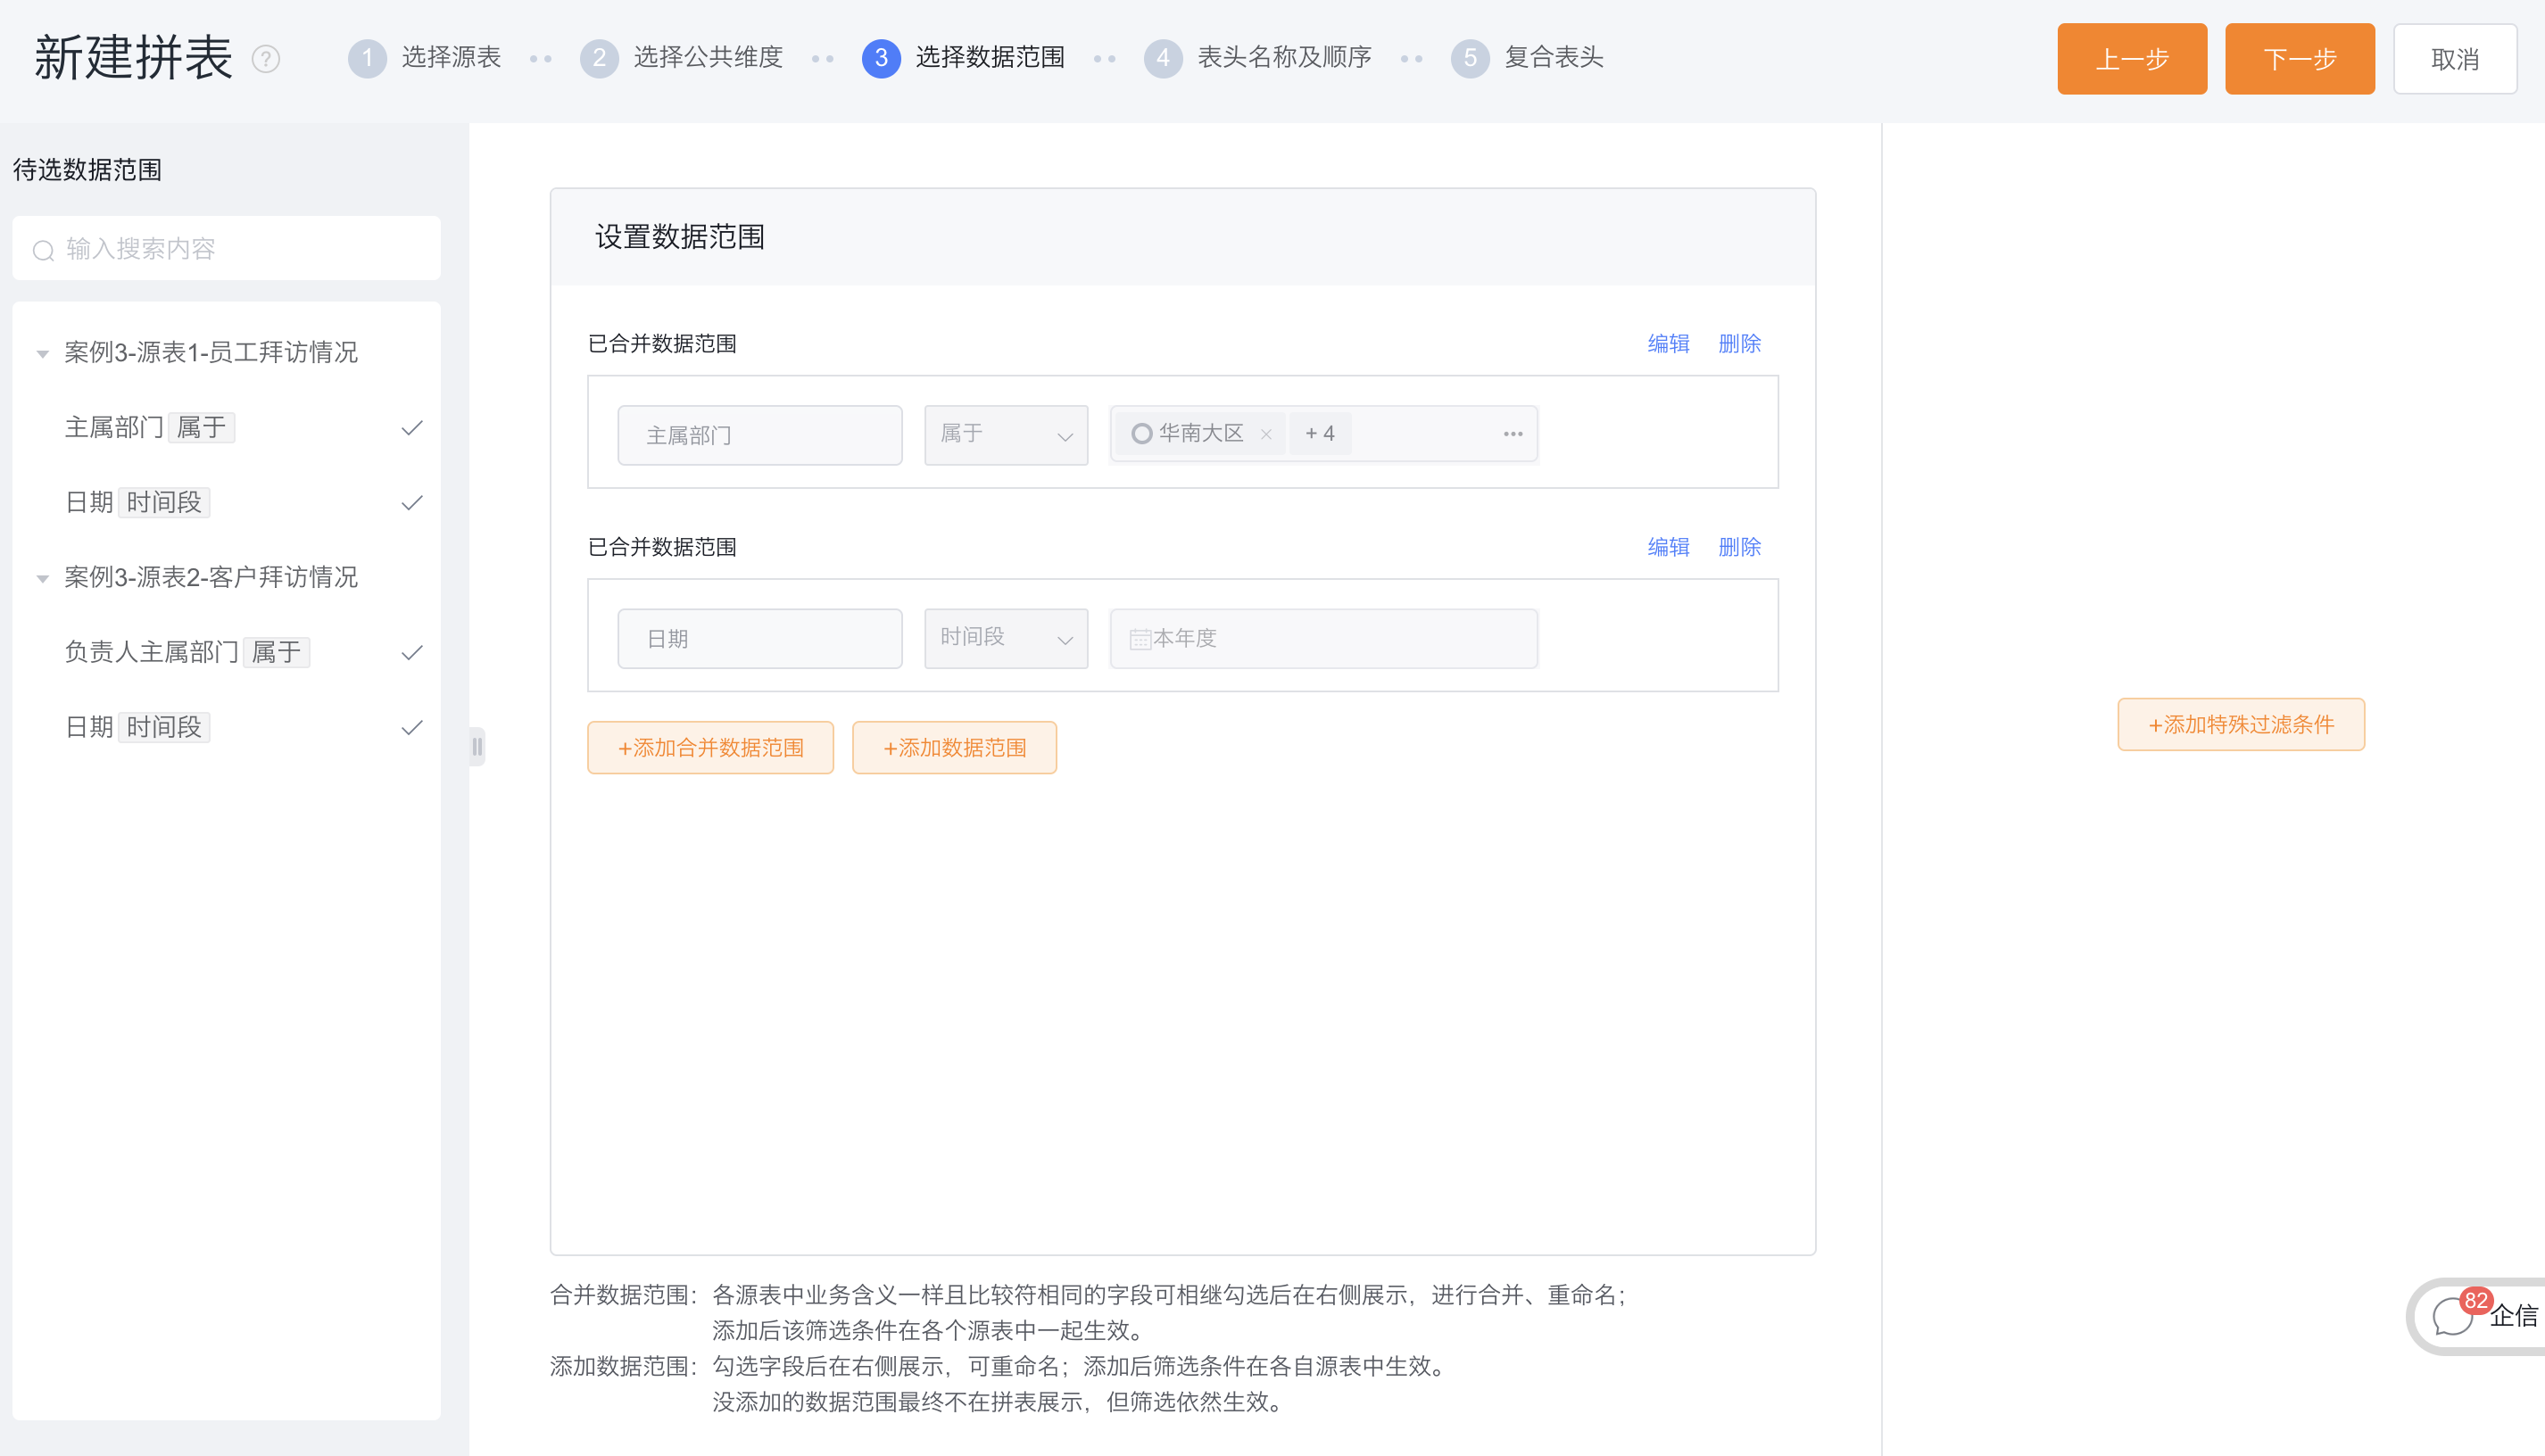Expand the +4 hidden departments tag
The width and height of the screenshot is (2545, 1456).
click(1319, 434)
